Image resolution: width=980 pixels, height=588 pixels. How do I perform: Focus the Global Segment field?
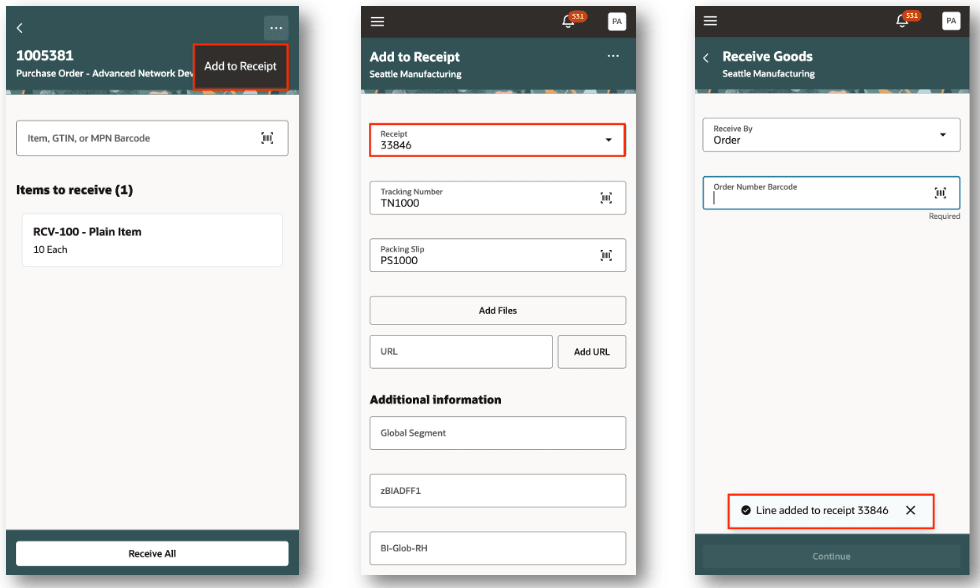498,433
